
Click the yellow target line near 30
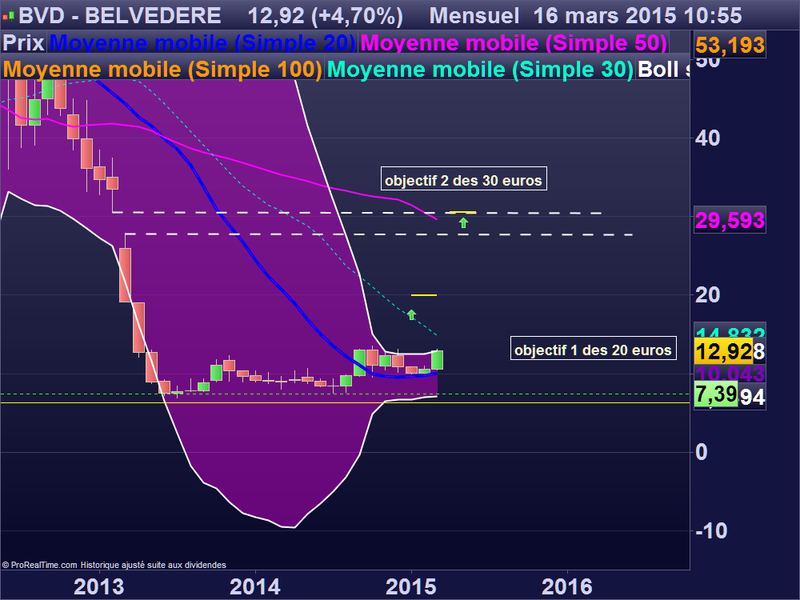click(462, 212)
